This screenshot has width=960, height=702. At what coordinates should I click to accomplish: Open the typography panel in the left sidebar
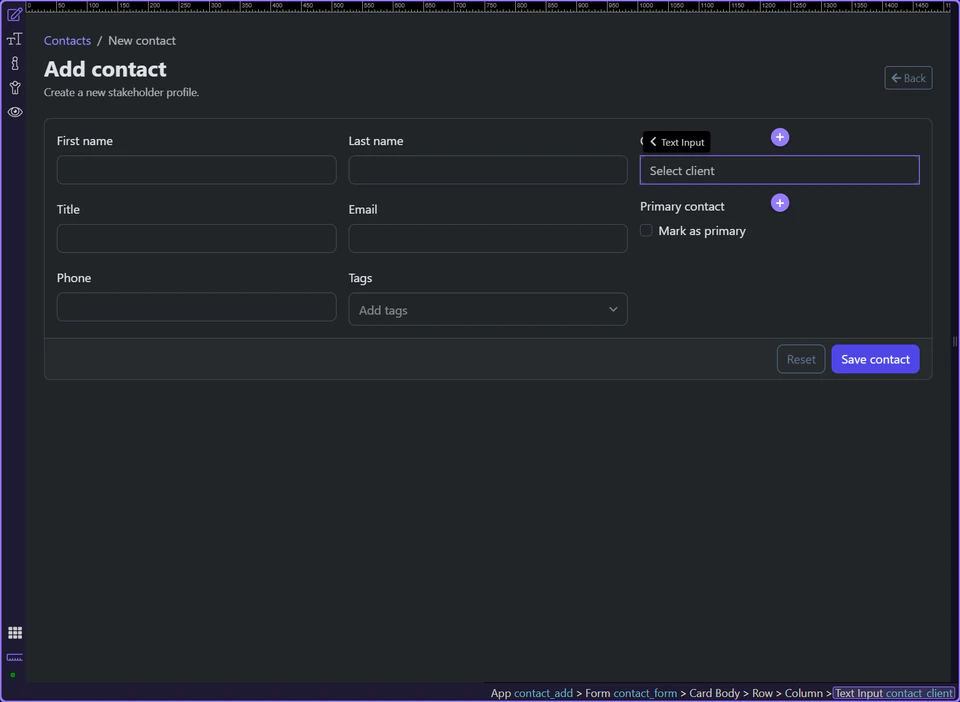tap(14, 39)
